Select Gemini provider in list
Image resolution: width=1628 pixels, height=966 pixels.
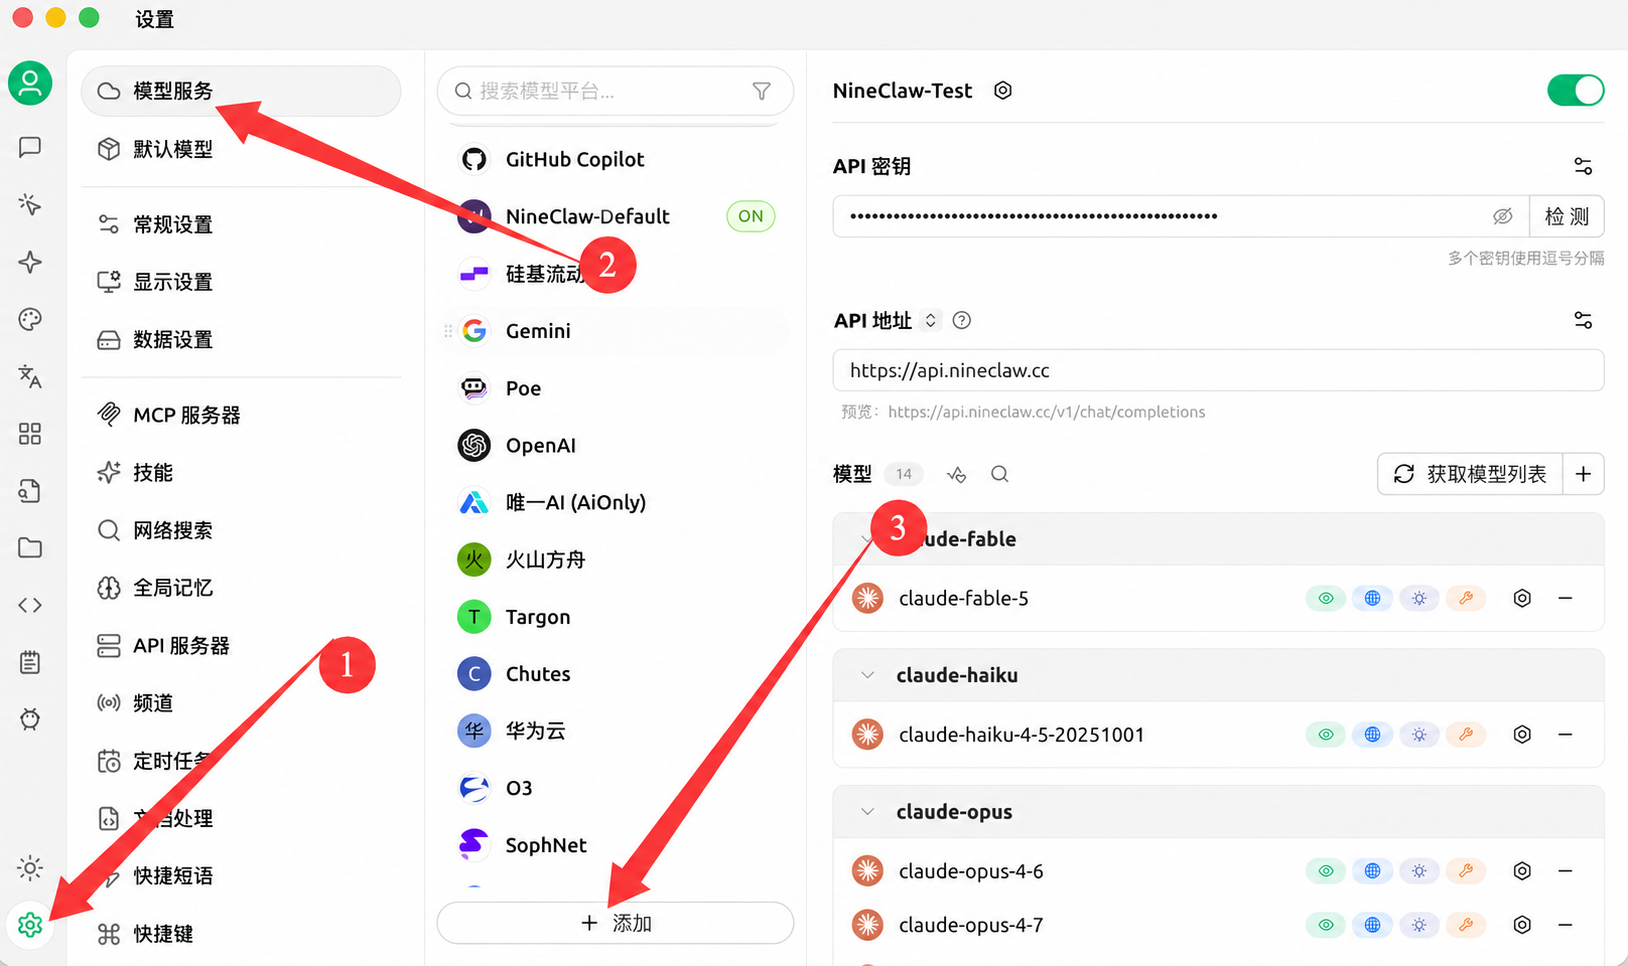615,331
